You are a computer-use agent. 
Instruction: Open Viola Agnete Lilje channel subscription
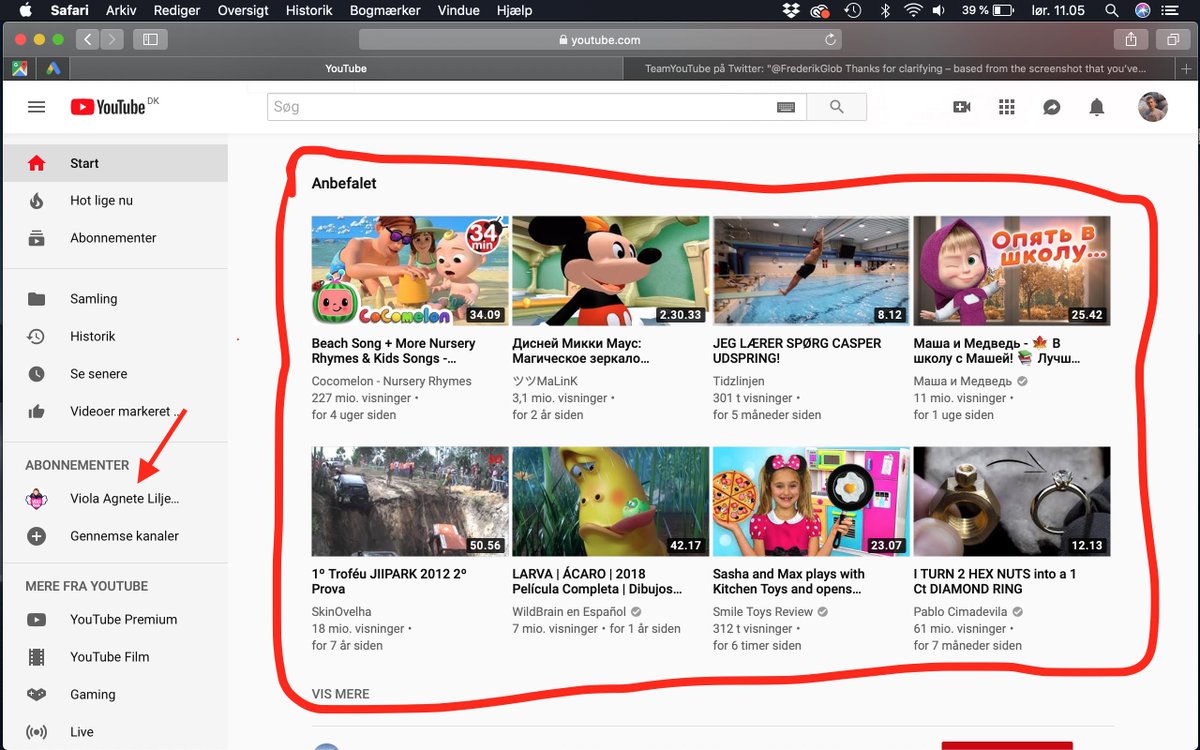tap(115, 498)
